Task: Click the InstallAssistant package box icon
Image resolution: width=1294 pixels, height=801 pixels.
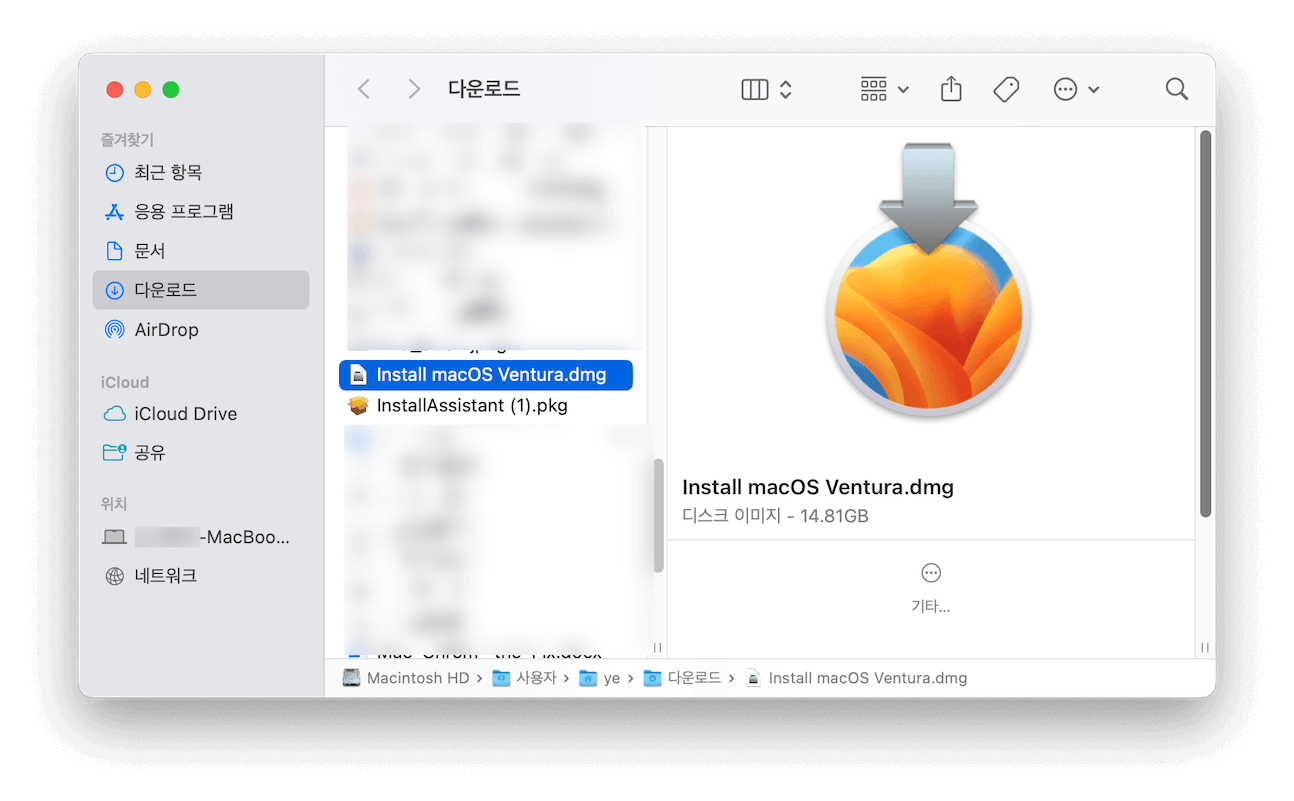Action: point(358,406)
